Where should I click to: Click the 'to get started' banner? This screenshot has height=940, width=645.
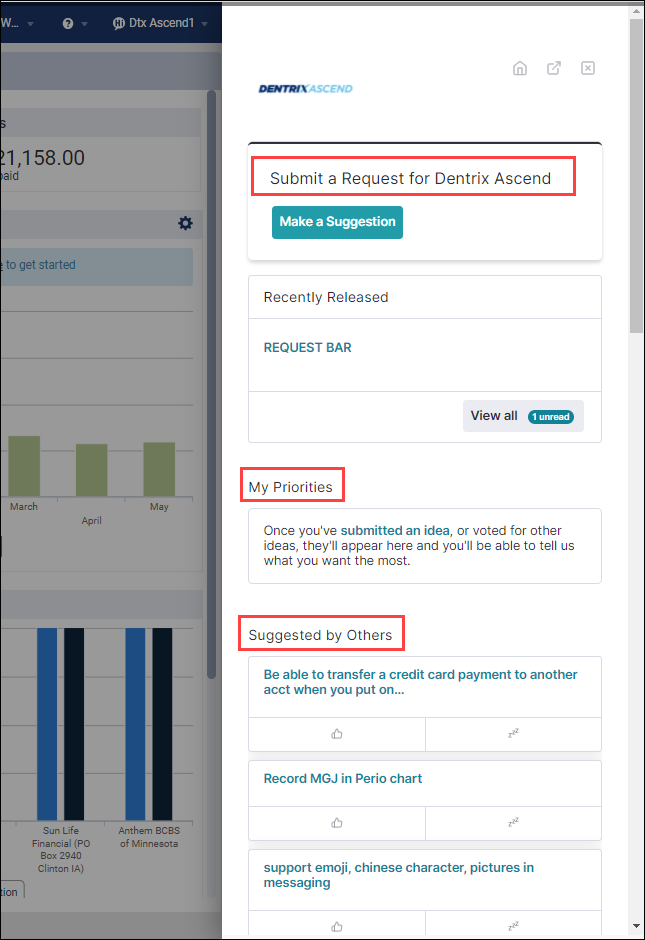(x=97, y=266)
